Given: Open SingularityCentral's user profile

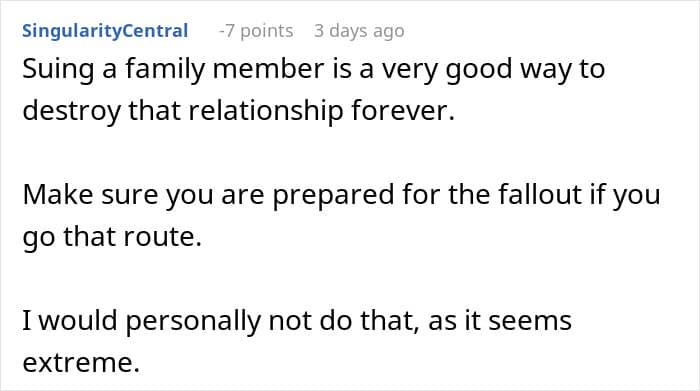Looking at the screenshot, I should pyautogui.click(x=105, y=31).
